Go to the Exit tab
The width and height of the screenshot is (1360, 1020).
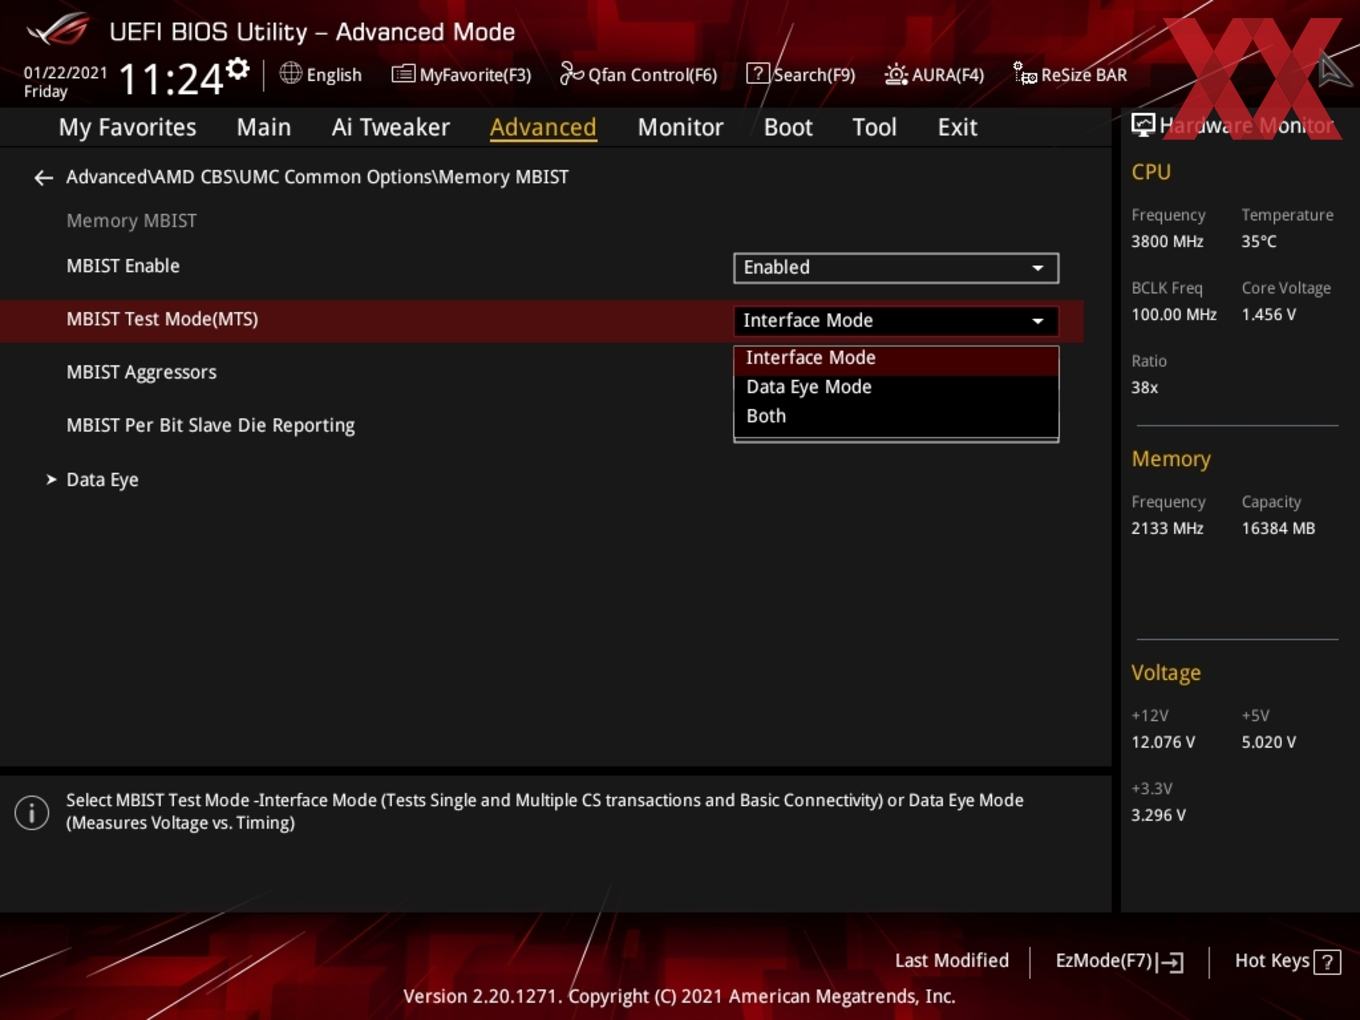(x=957, y=128)
